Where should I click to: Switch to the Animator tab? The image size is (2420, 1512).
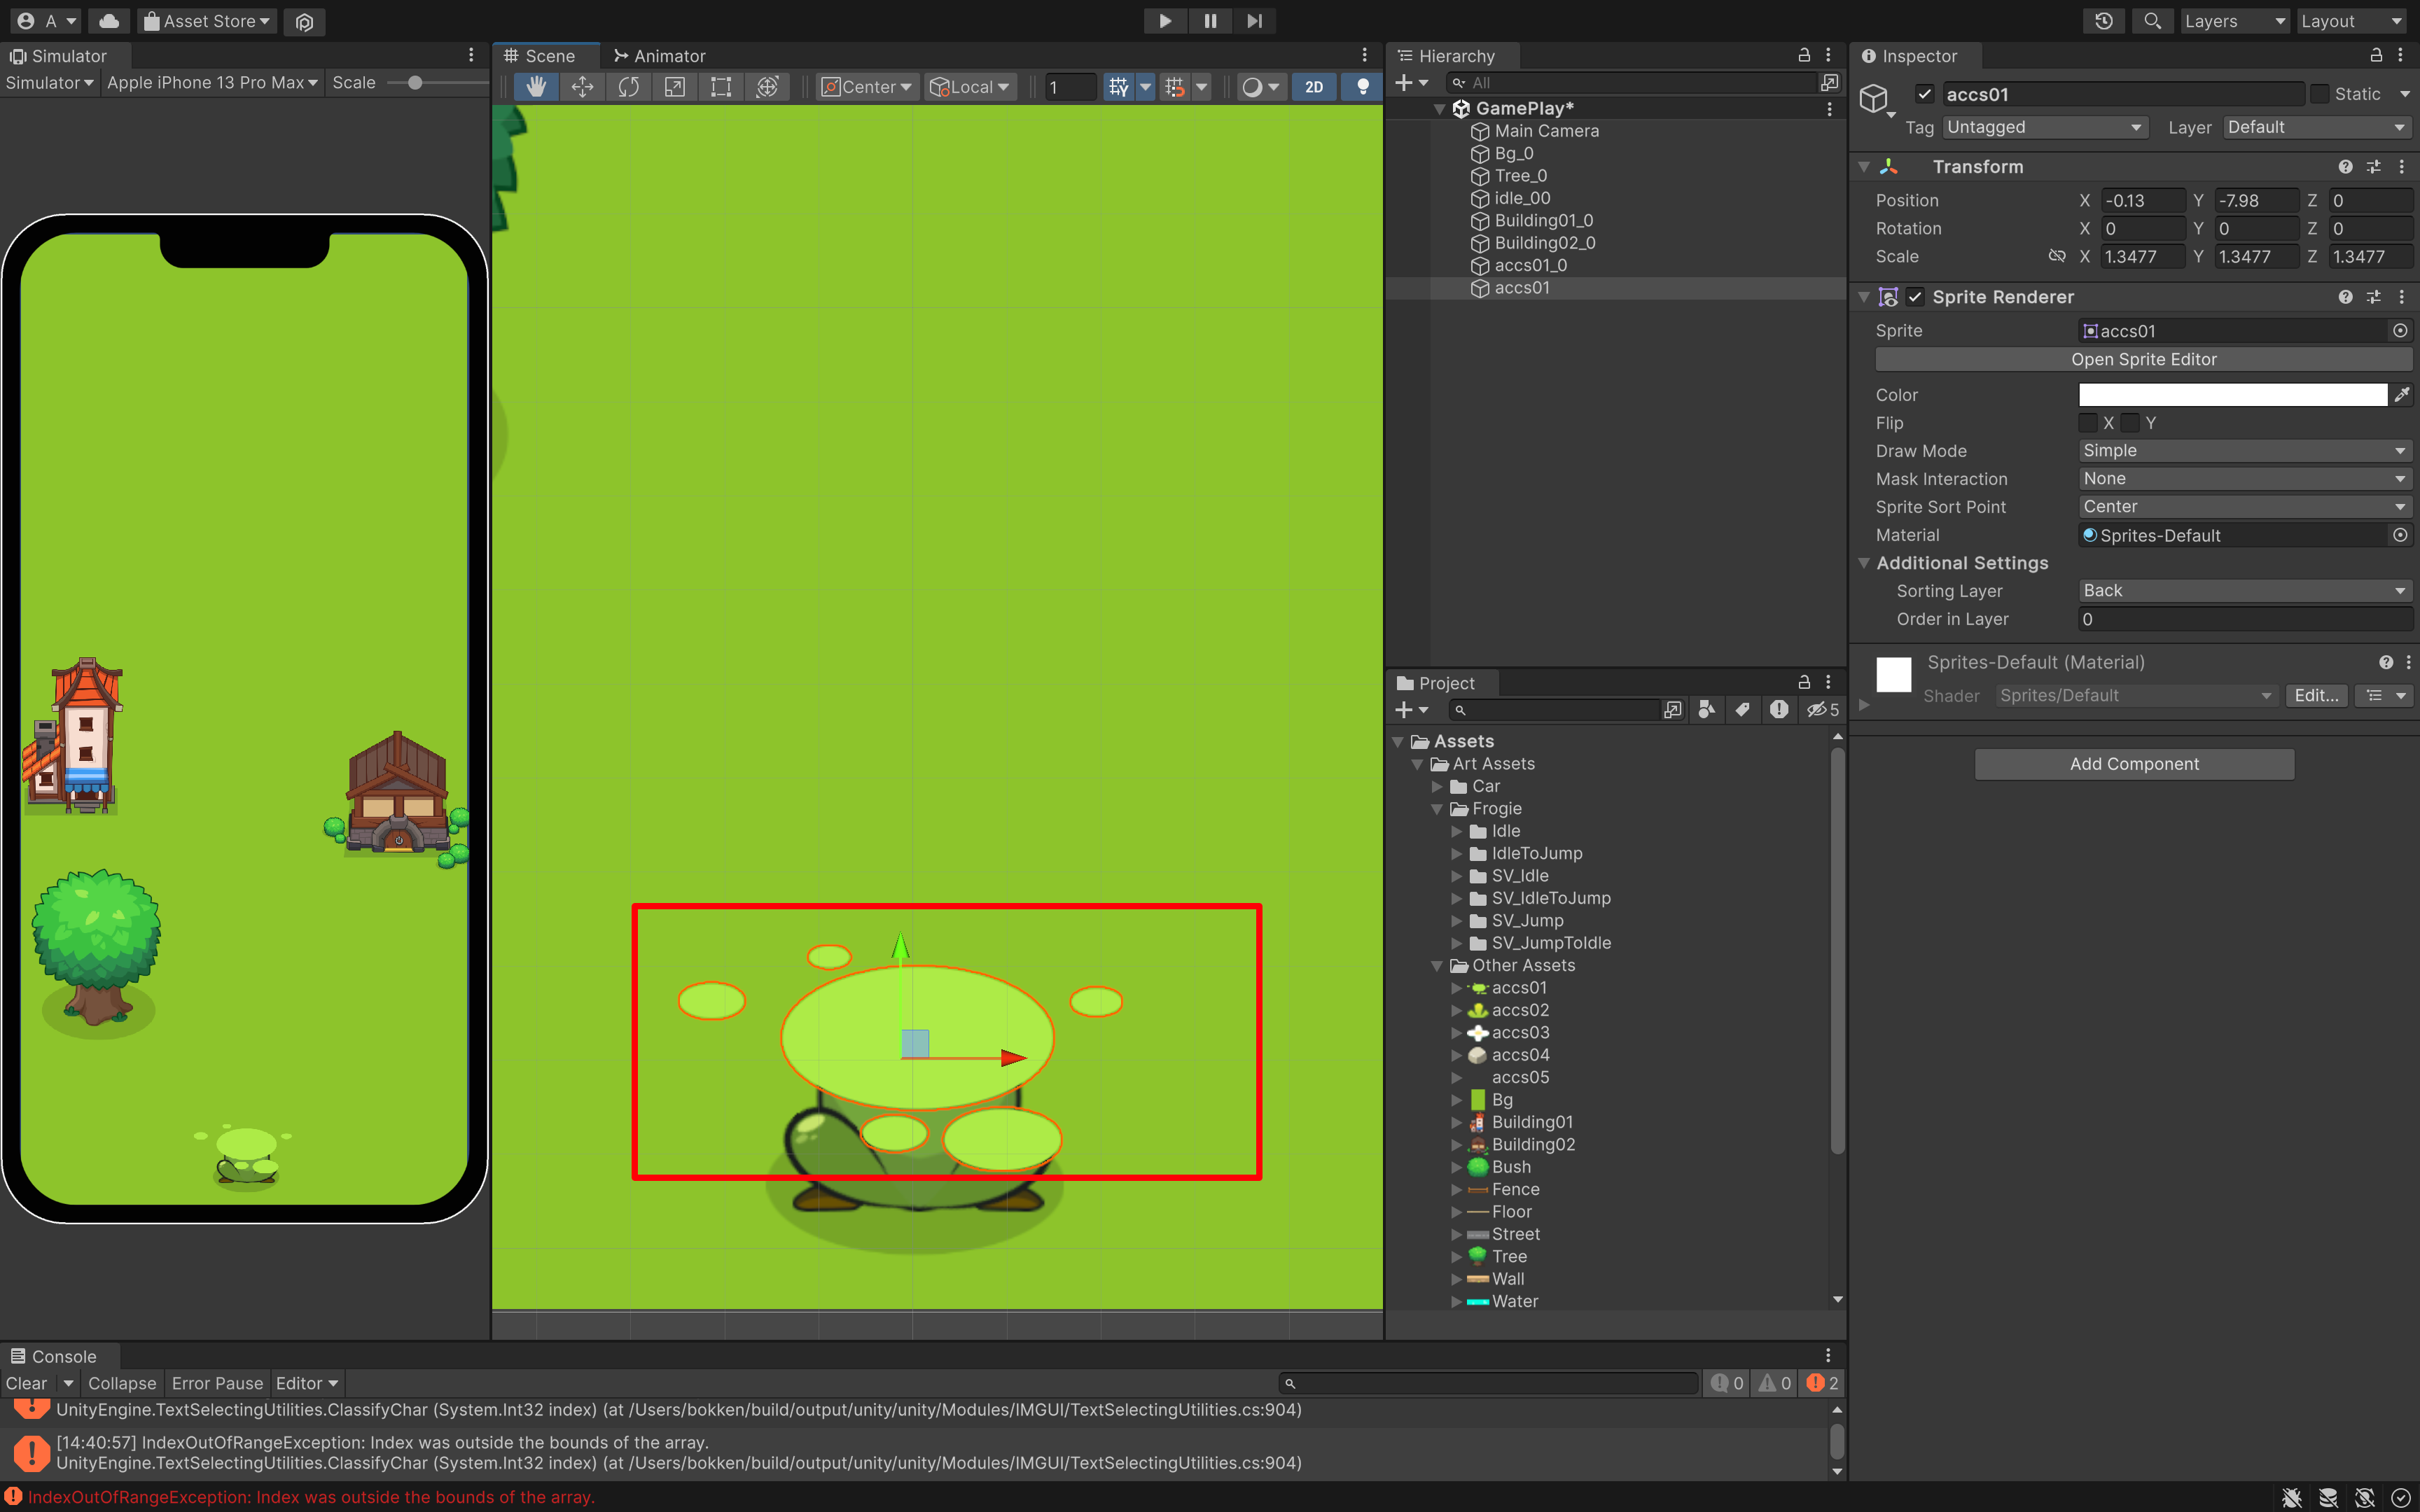[659, 56]
